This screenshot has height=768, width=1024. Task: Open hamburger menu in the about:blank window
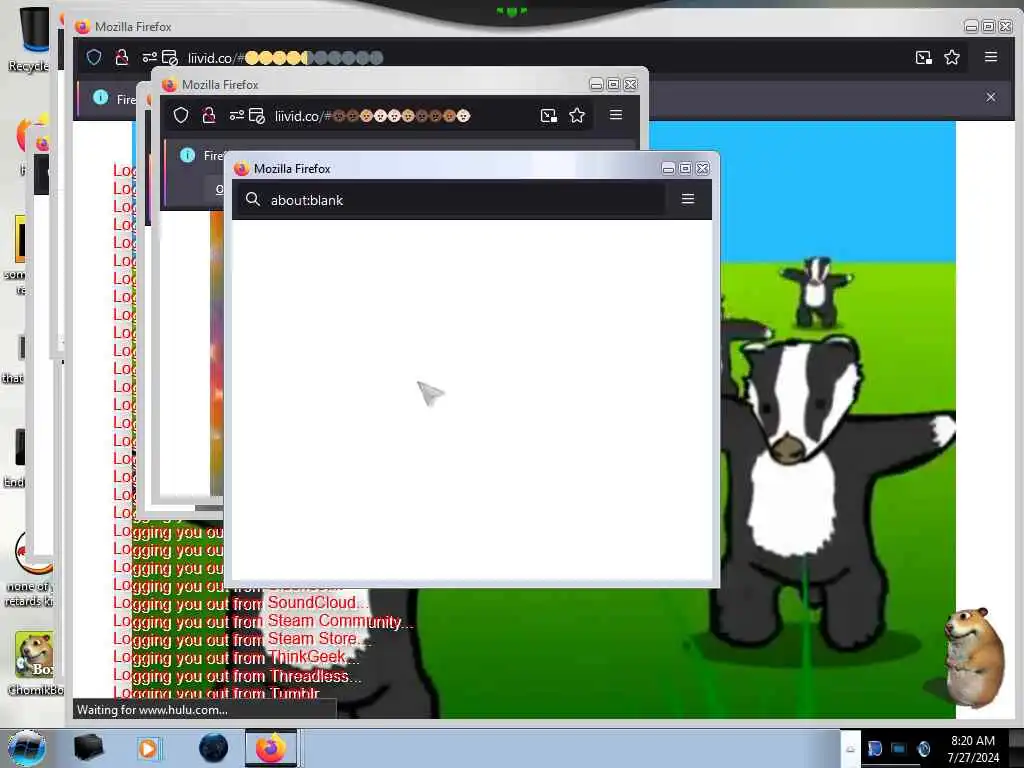click(x=688, y=199)
